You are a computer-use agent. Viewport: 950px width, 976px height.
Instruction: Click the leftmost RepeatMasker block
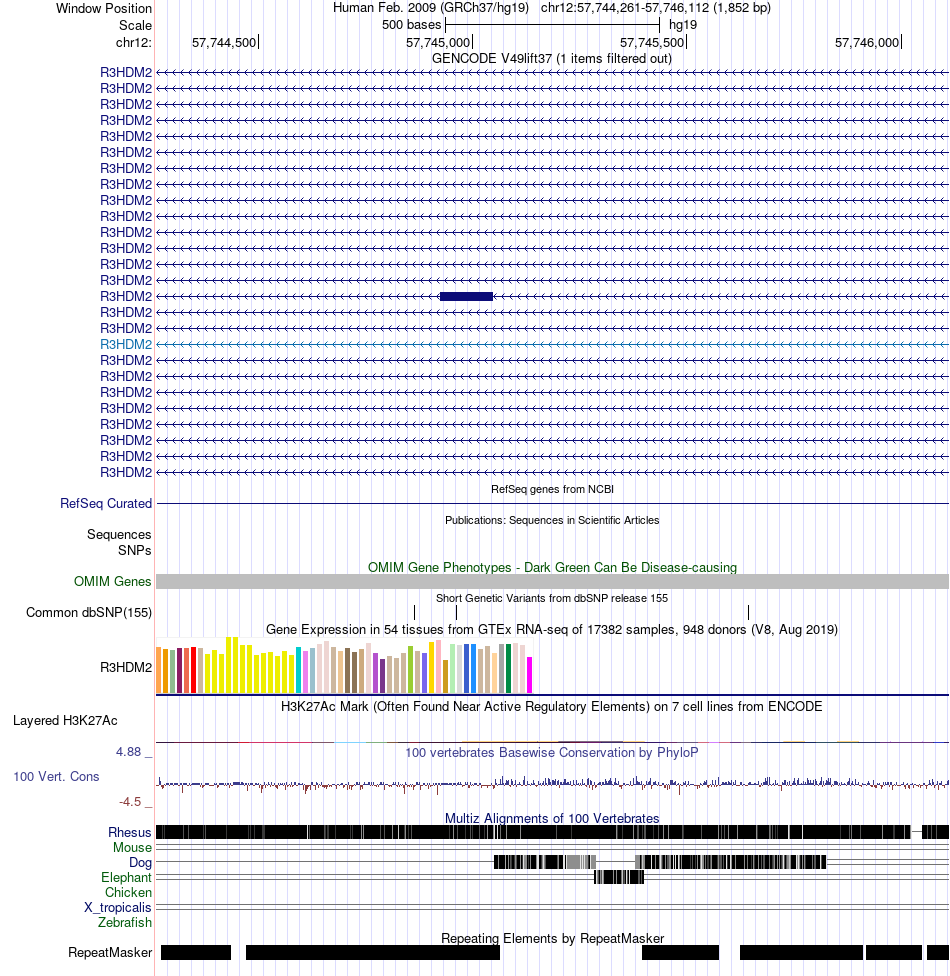(196, 952)
